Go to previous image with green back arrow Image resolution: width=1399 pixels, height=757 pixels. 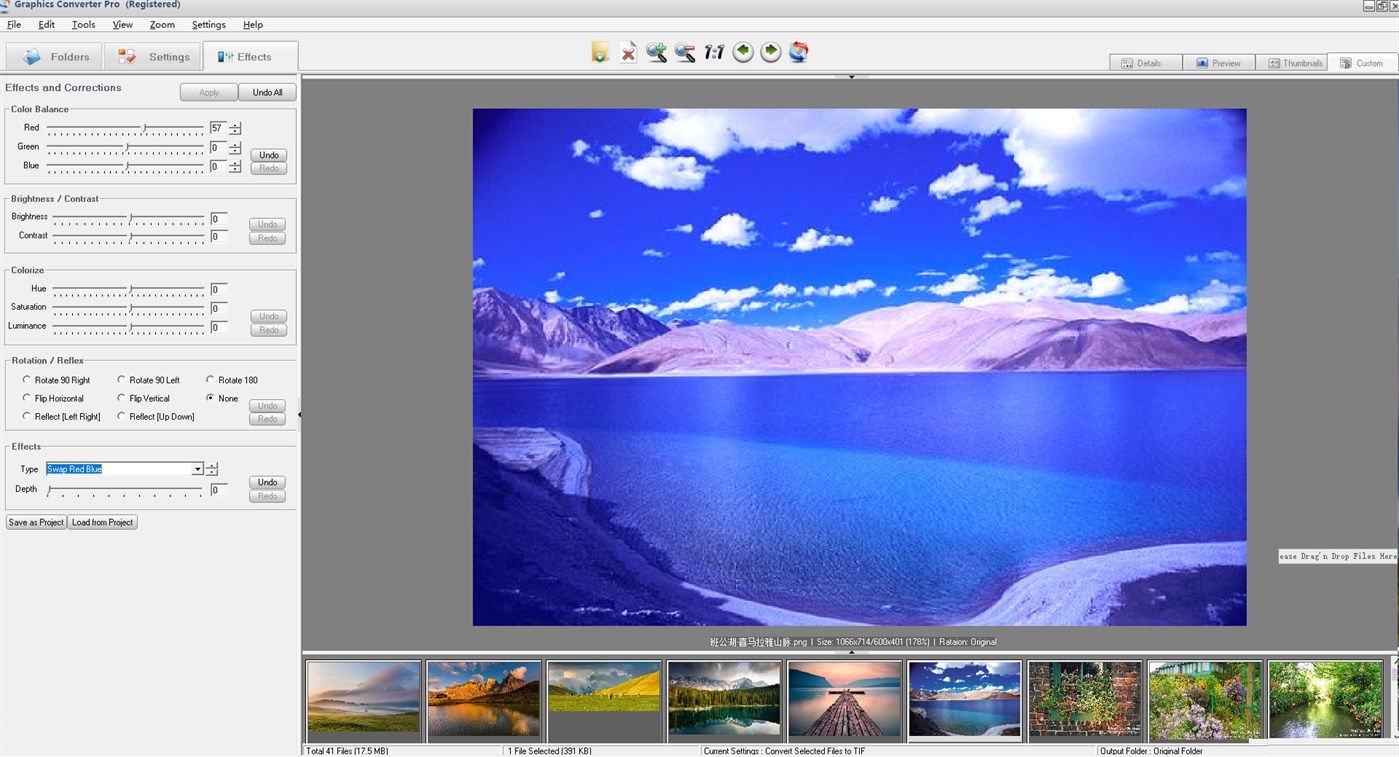tap(742, 51)
